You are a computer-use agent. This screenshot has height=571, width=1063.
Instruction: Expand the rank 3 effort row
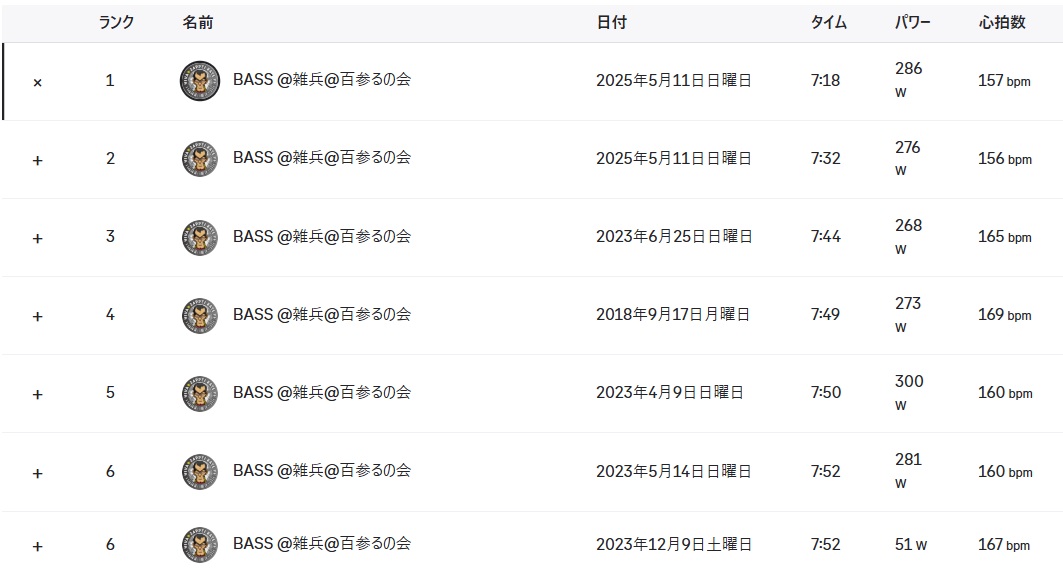(37, 239)
